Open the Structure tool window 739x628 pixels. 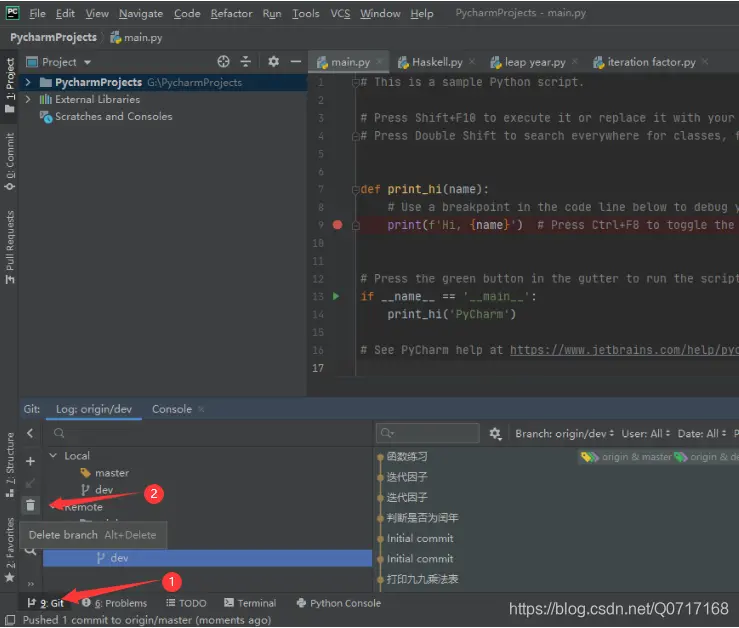9,465
